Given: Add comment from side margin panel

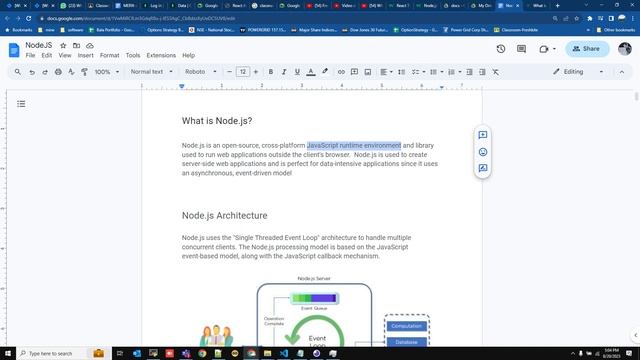Looking at the screenshot, I should click(482, 135).
